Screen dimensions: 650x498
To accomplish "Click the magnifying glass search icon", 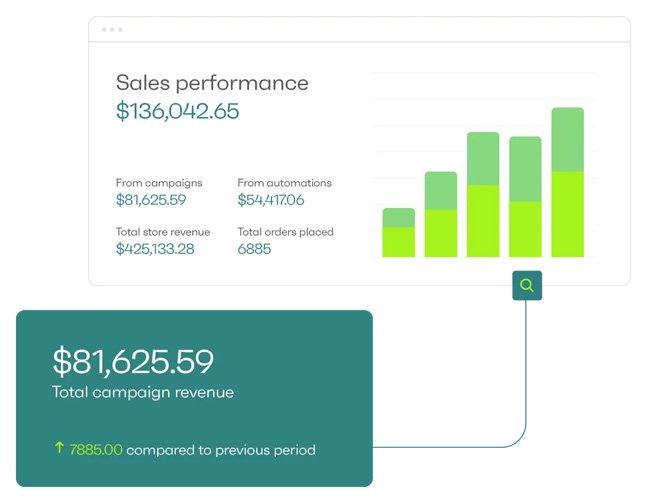I will coord(527,285).
